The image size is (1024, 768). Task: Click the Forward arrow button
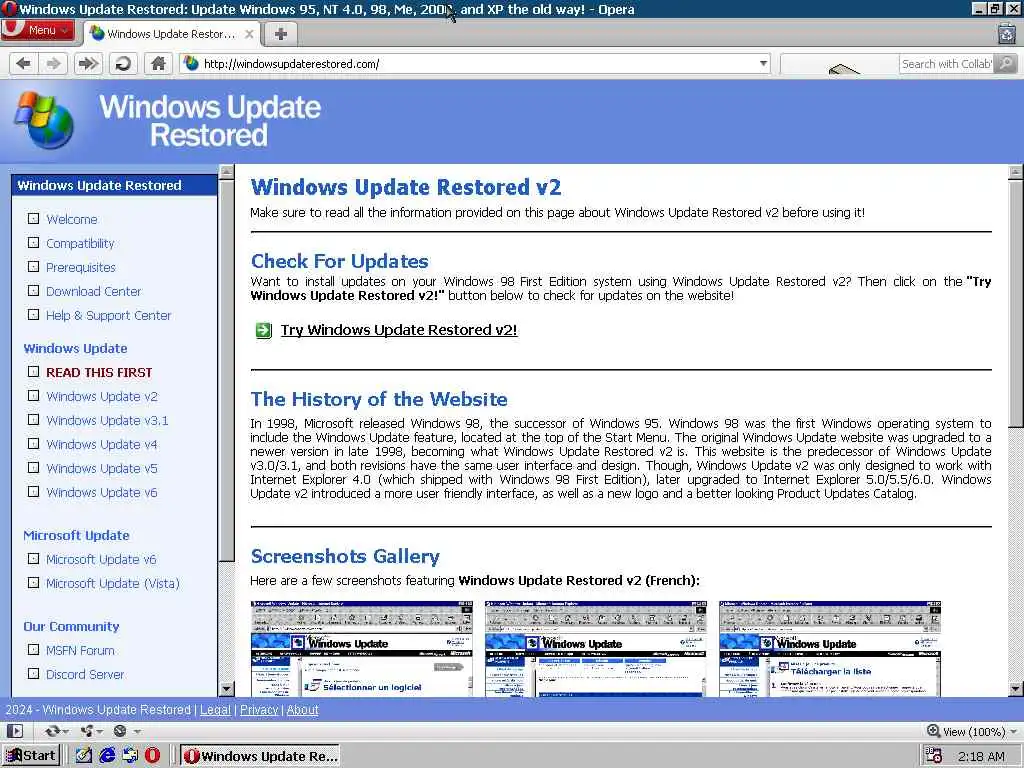[x=53, y=63]
